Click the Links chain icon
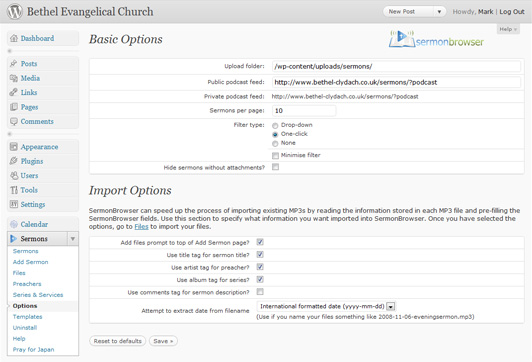The height and width of the screenshot is (362, 532). [x=14, y=92]
